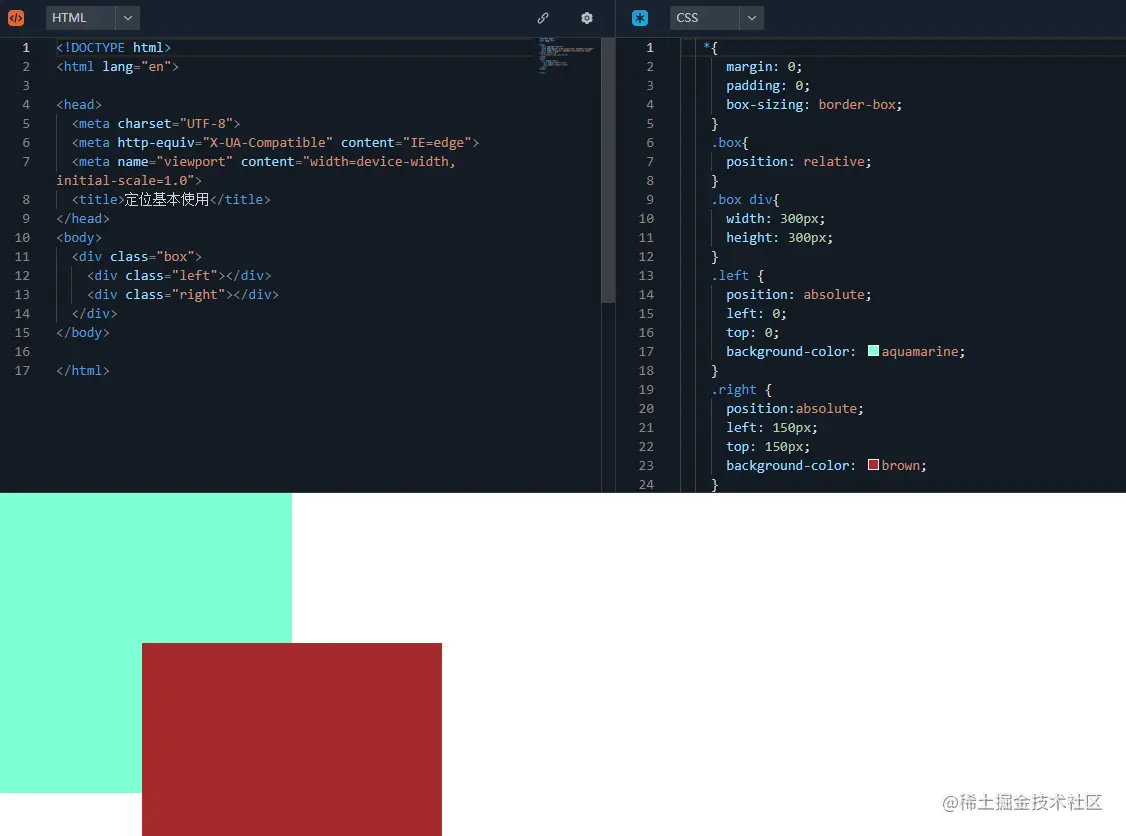The height and width of the screenshot is (836, 1126).
Task: Click the brown square in the preview
Action: click(x=292, y=740)
